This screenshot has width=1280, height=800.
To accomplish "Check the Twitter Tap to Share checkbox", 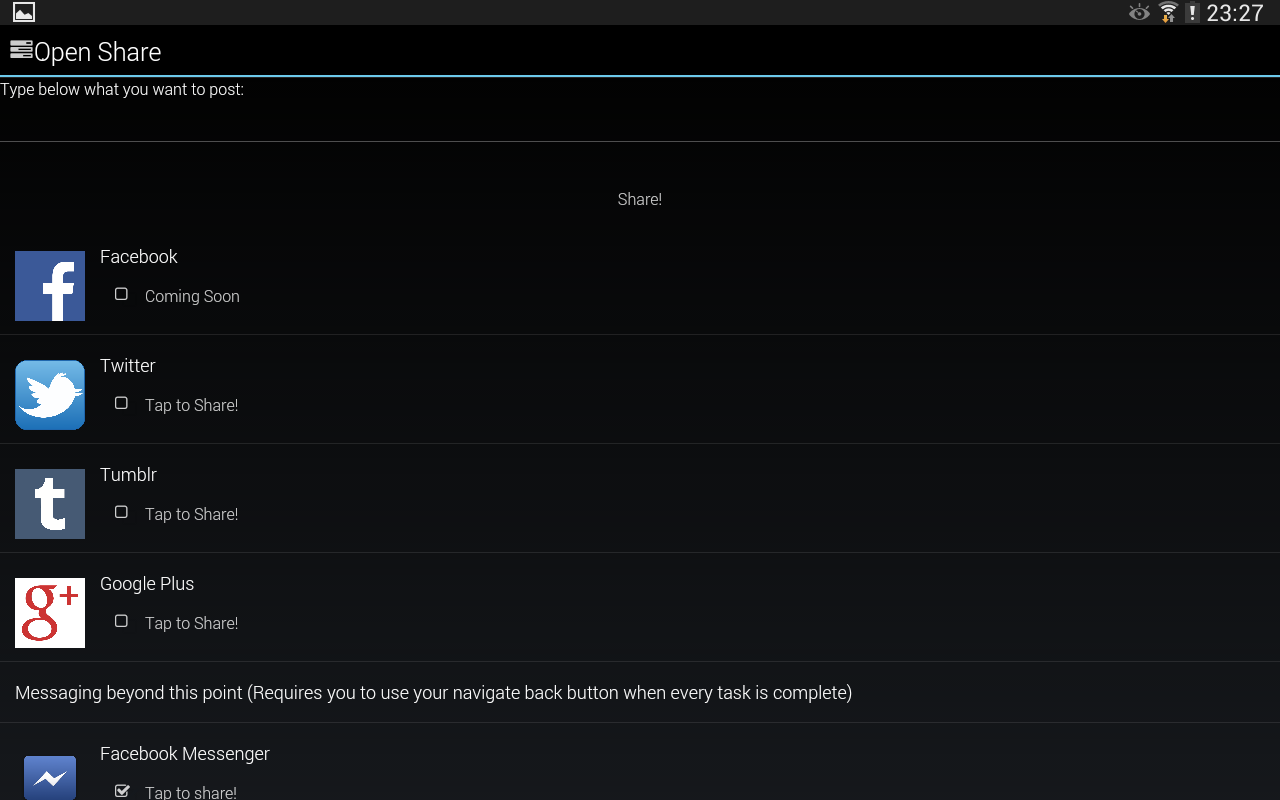I will pyautogui.click(x=121, y=403).
